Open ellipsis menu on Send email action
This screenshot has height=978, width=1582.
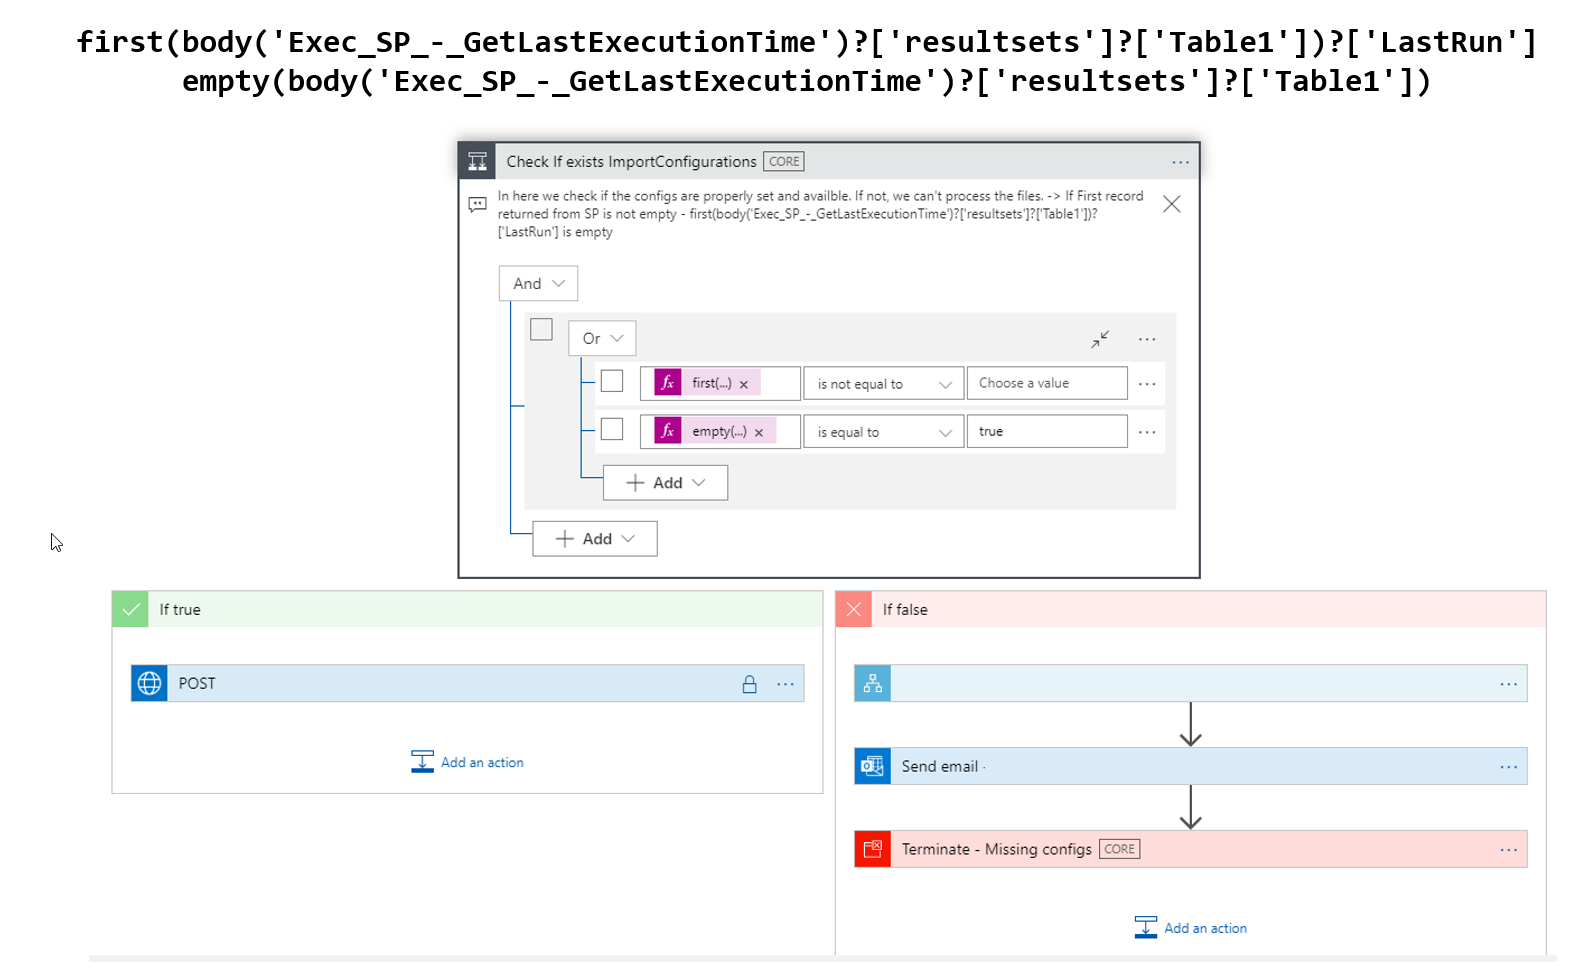click(1508, 767)
